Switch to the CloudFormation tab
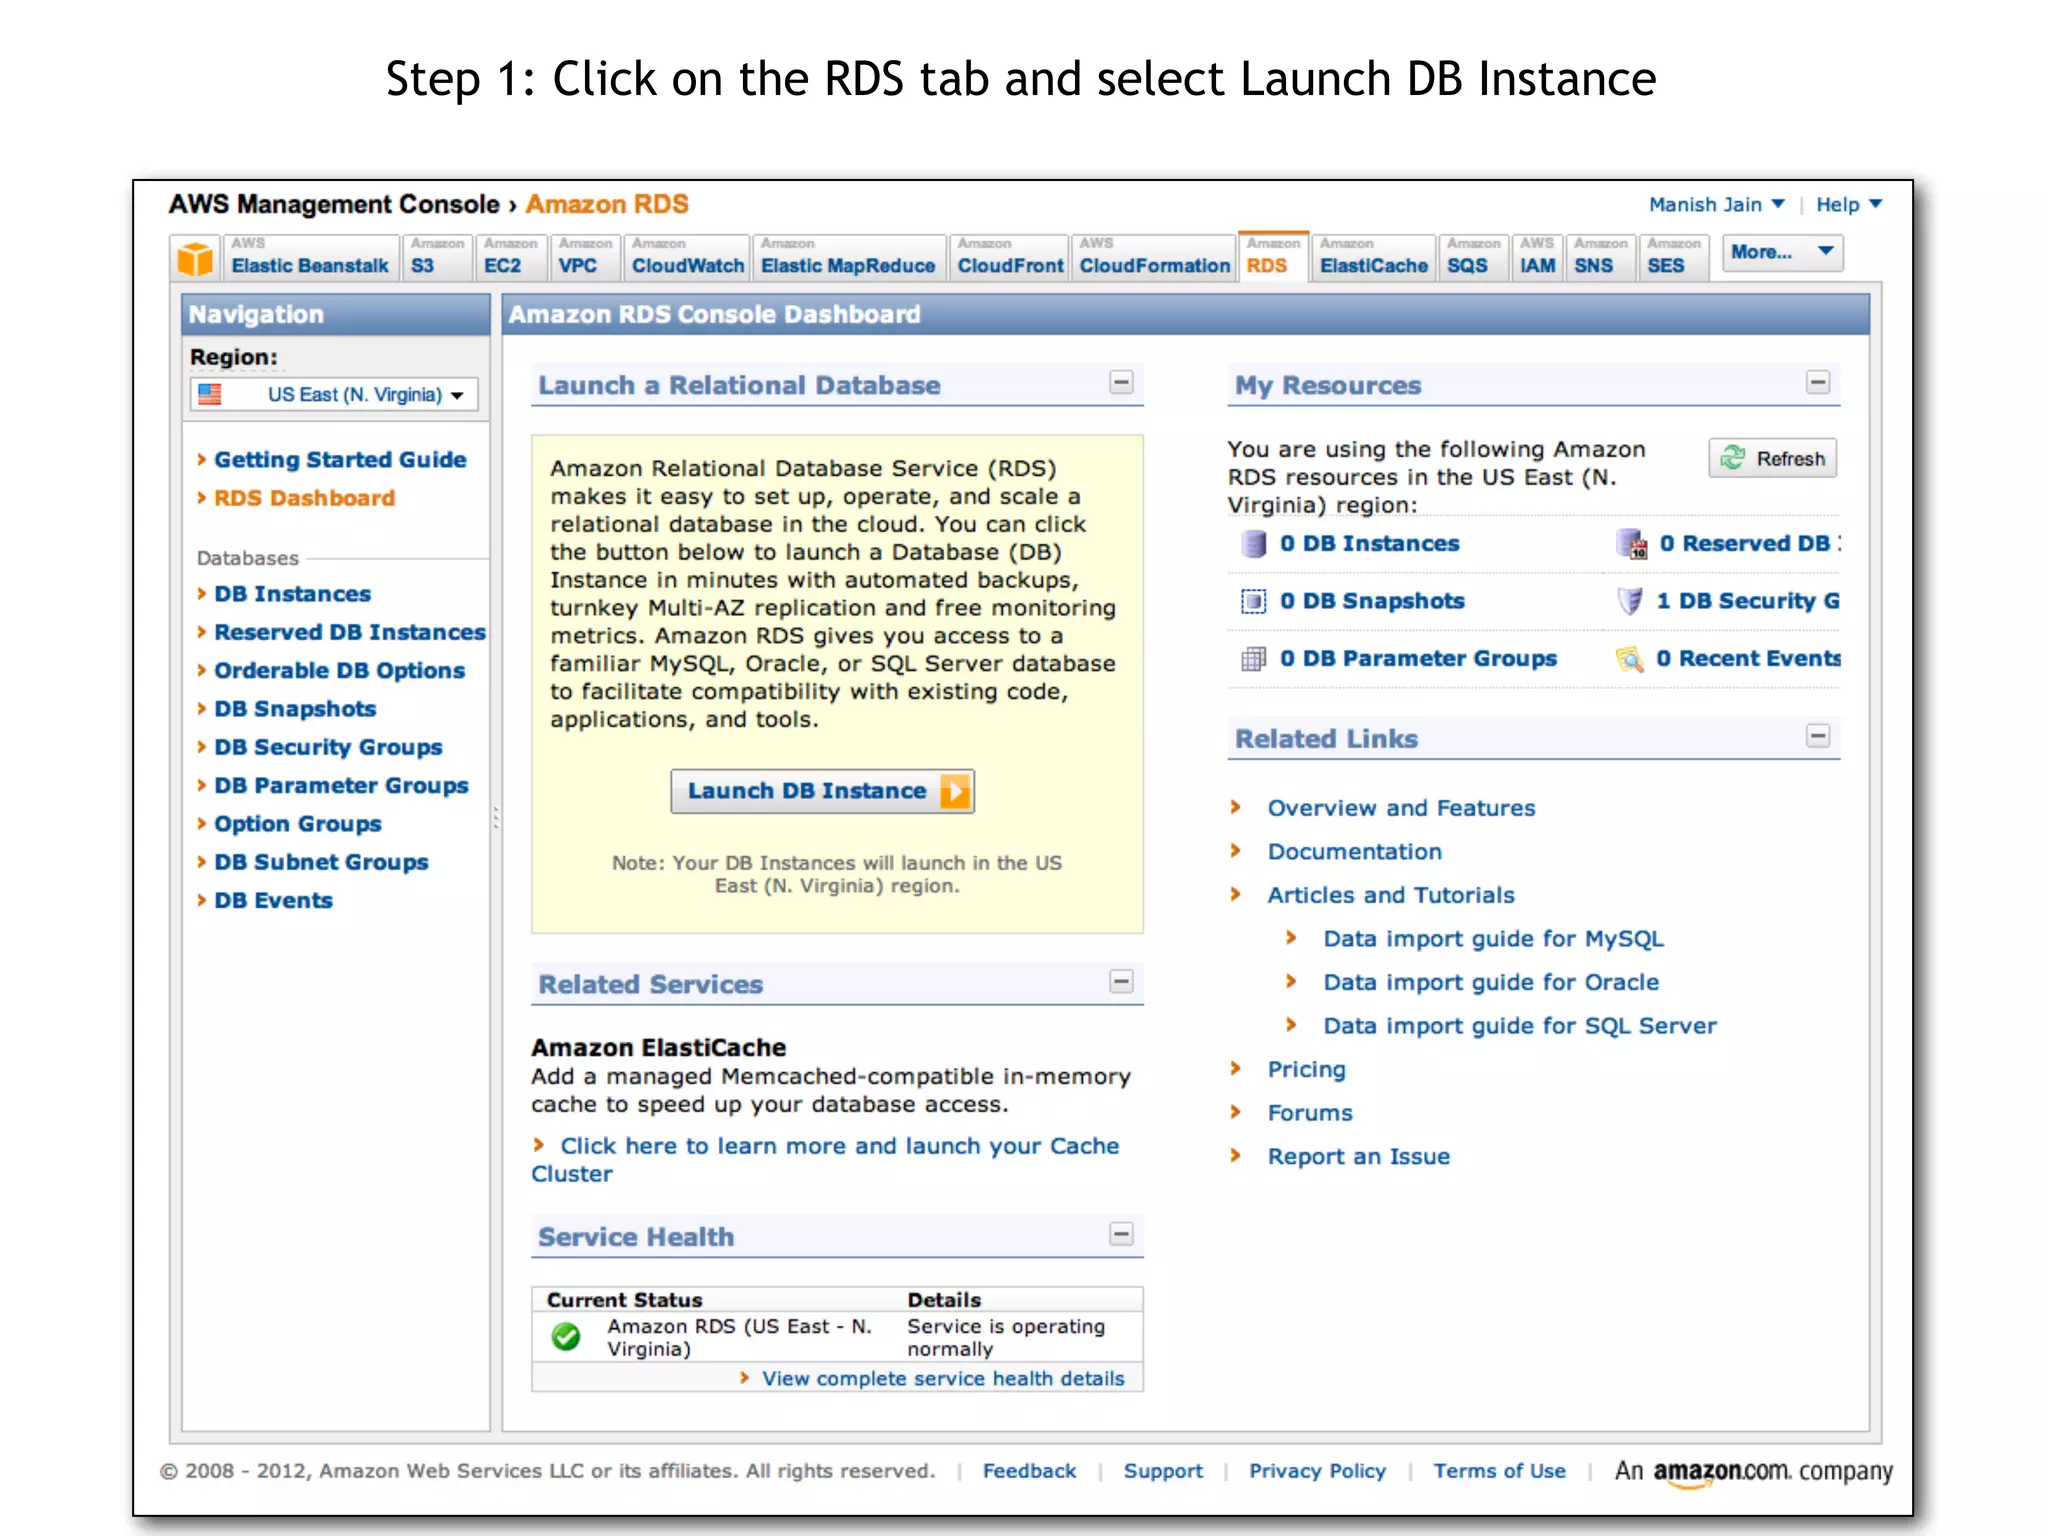The image size is (2048, 1536). 1154,257
